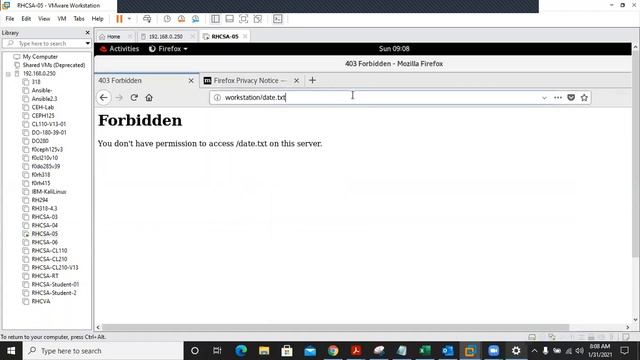Open Windows Settings gear in taskbar
The image size is (640, 360).
click(x=516, y=351)
